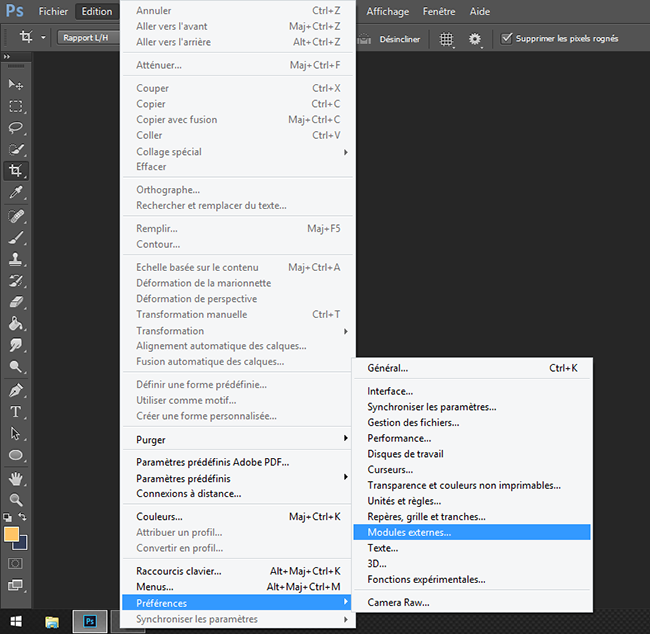Toggle Quick Mask mode icon

[x=16, y=563]
